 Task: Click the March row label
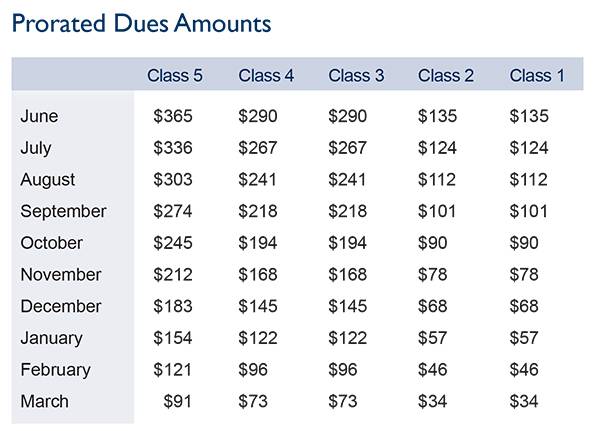45,402
